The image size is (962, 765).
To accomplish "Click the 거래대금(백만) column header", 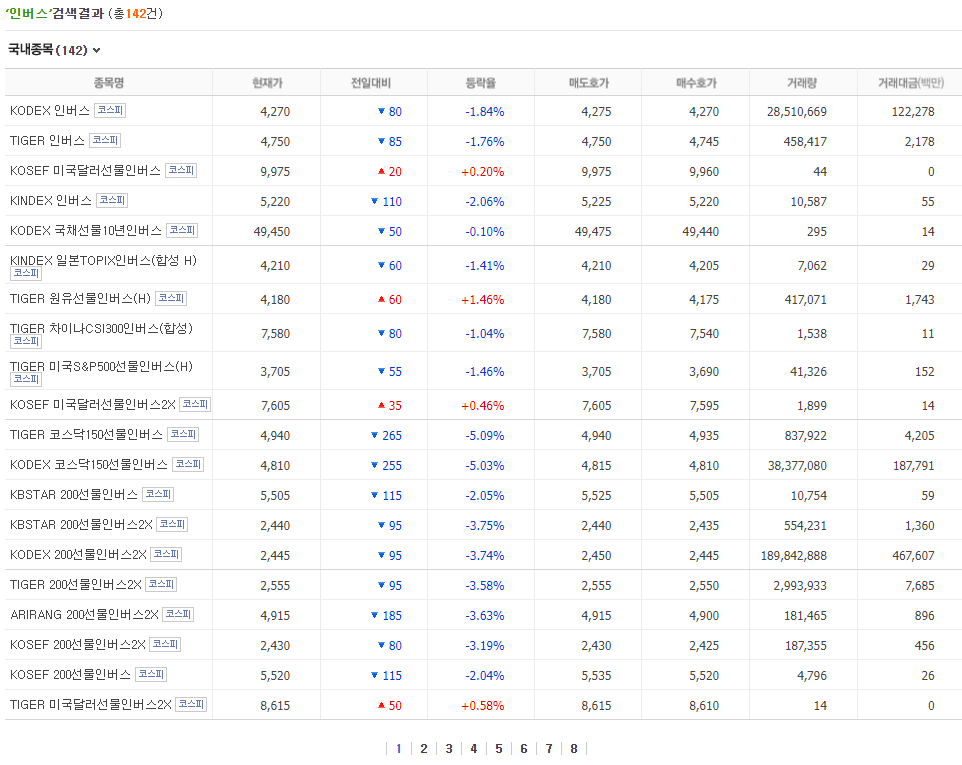I will coord(910,83).
